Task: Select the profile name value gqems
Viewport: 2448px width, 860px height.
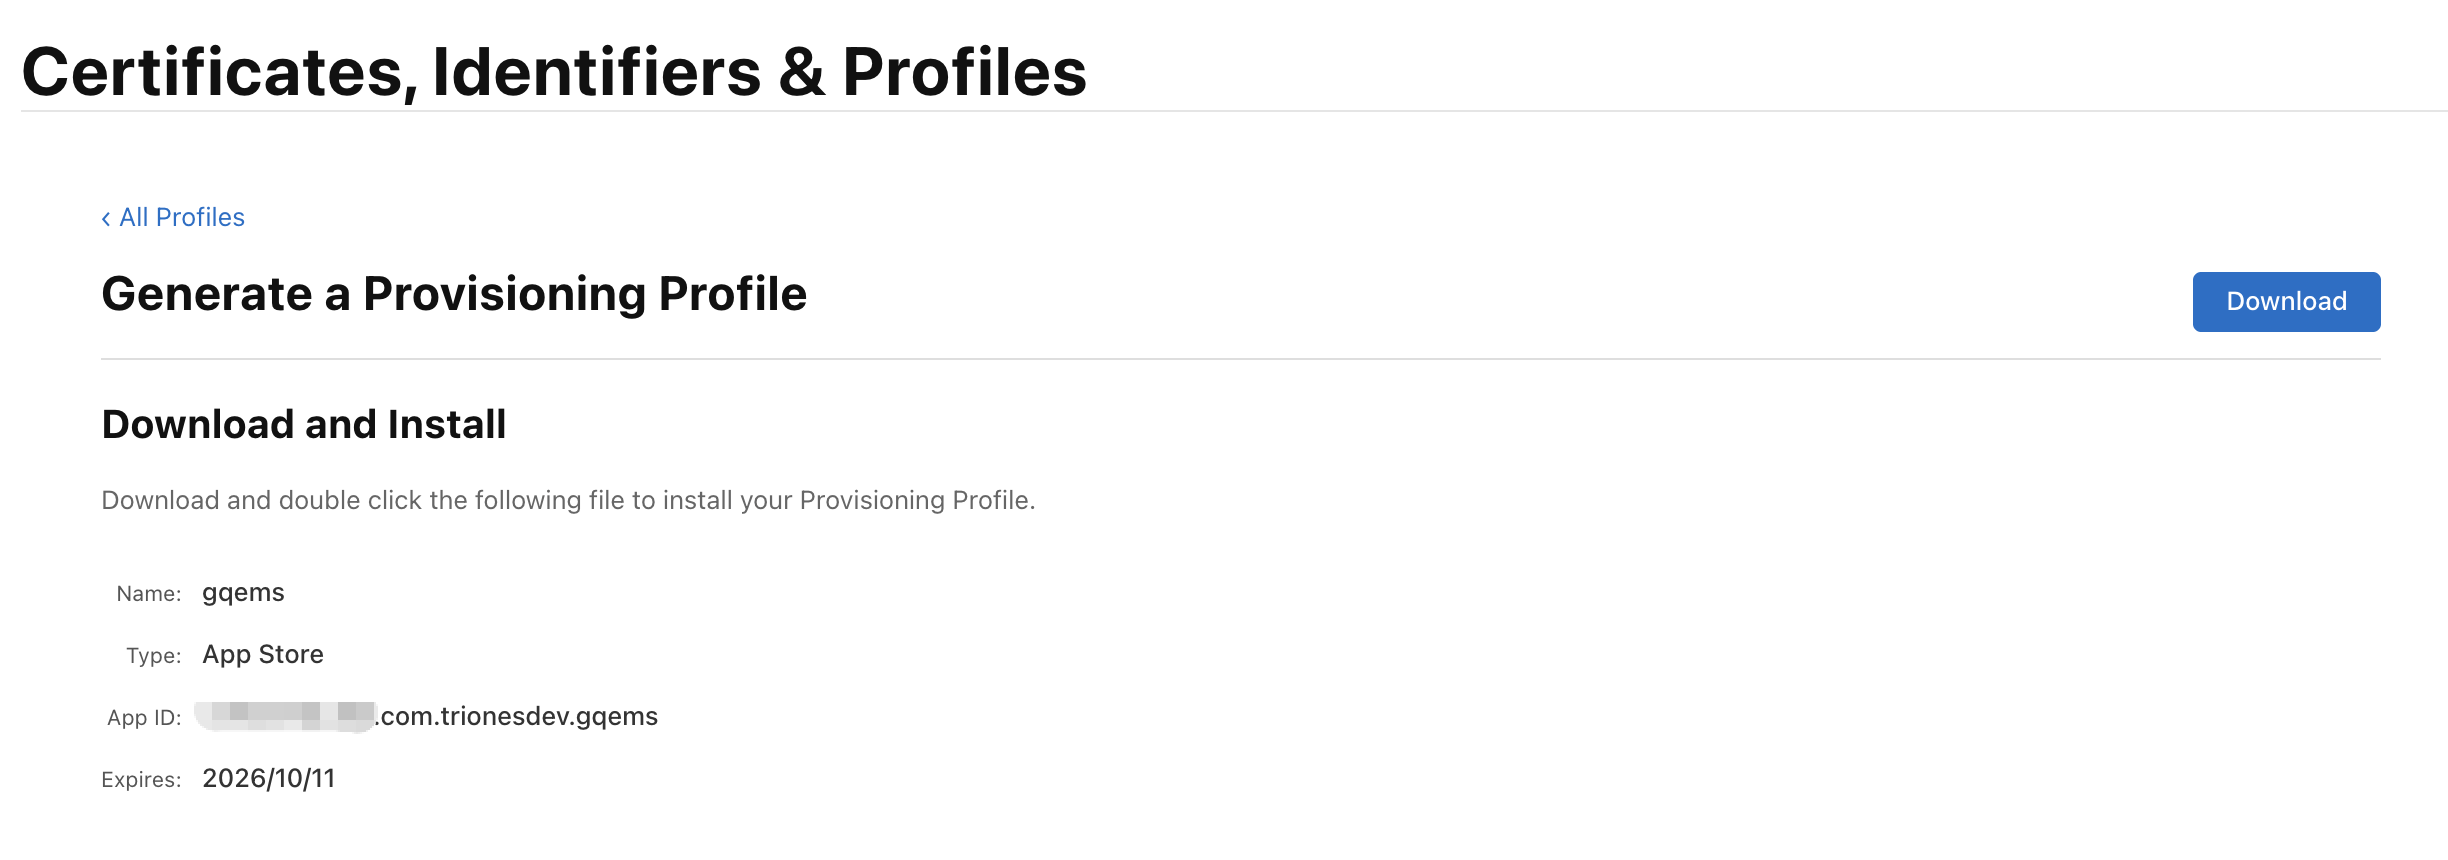Action: [x=243, y=593]
